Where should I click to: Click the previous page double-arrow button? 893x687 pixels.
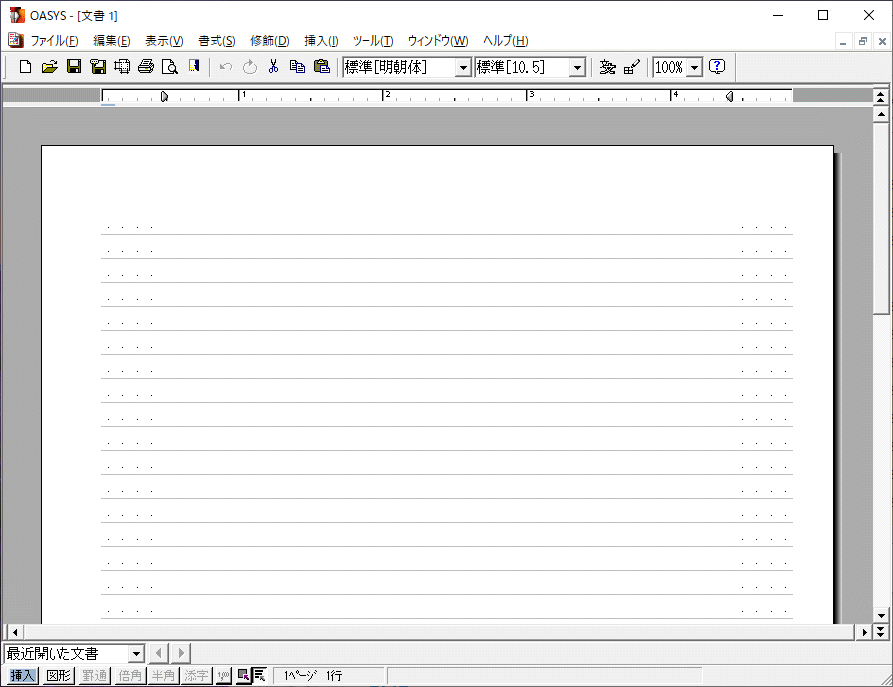pos(880,97)
